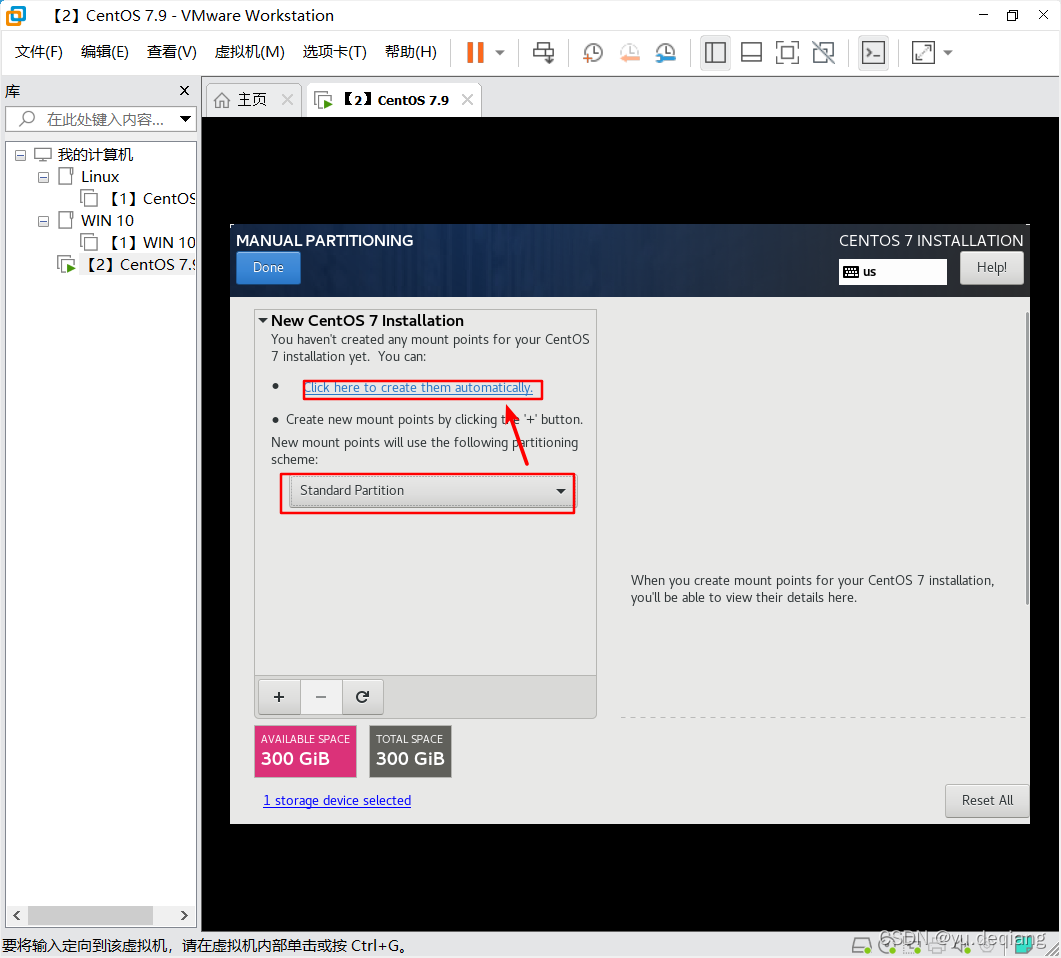This screenshot has width=1061, height=958.
Task: Send Ctrl+Alt+Del to the virtual machine icon
Action: [x=543, y=52]
